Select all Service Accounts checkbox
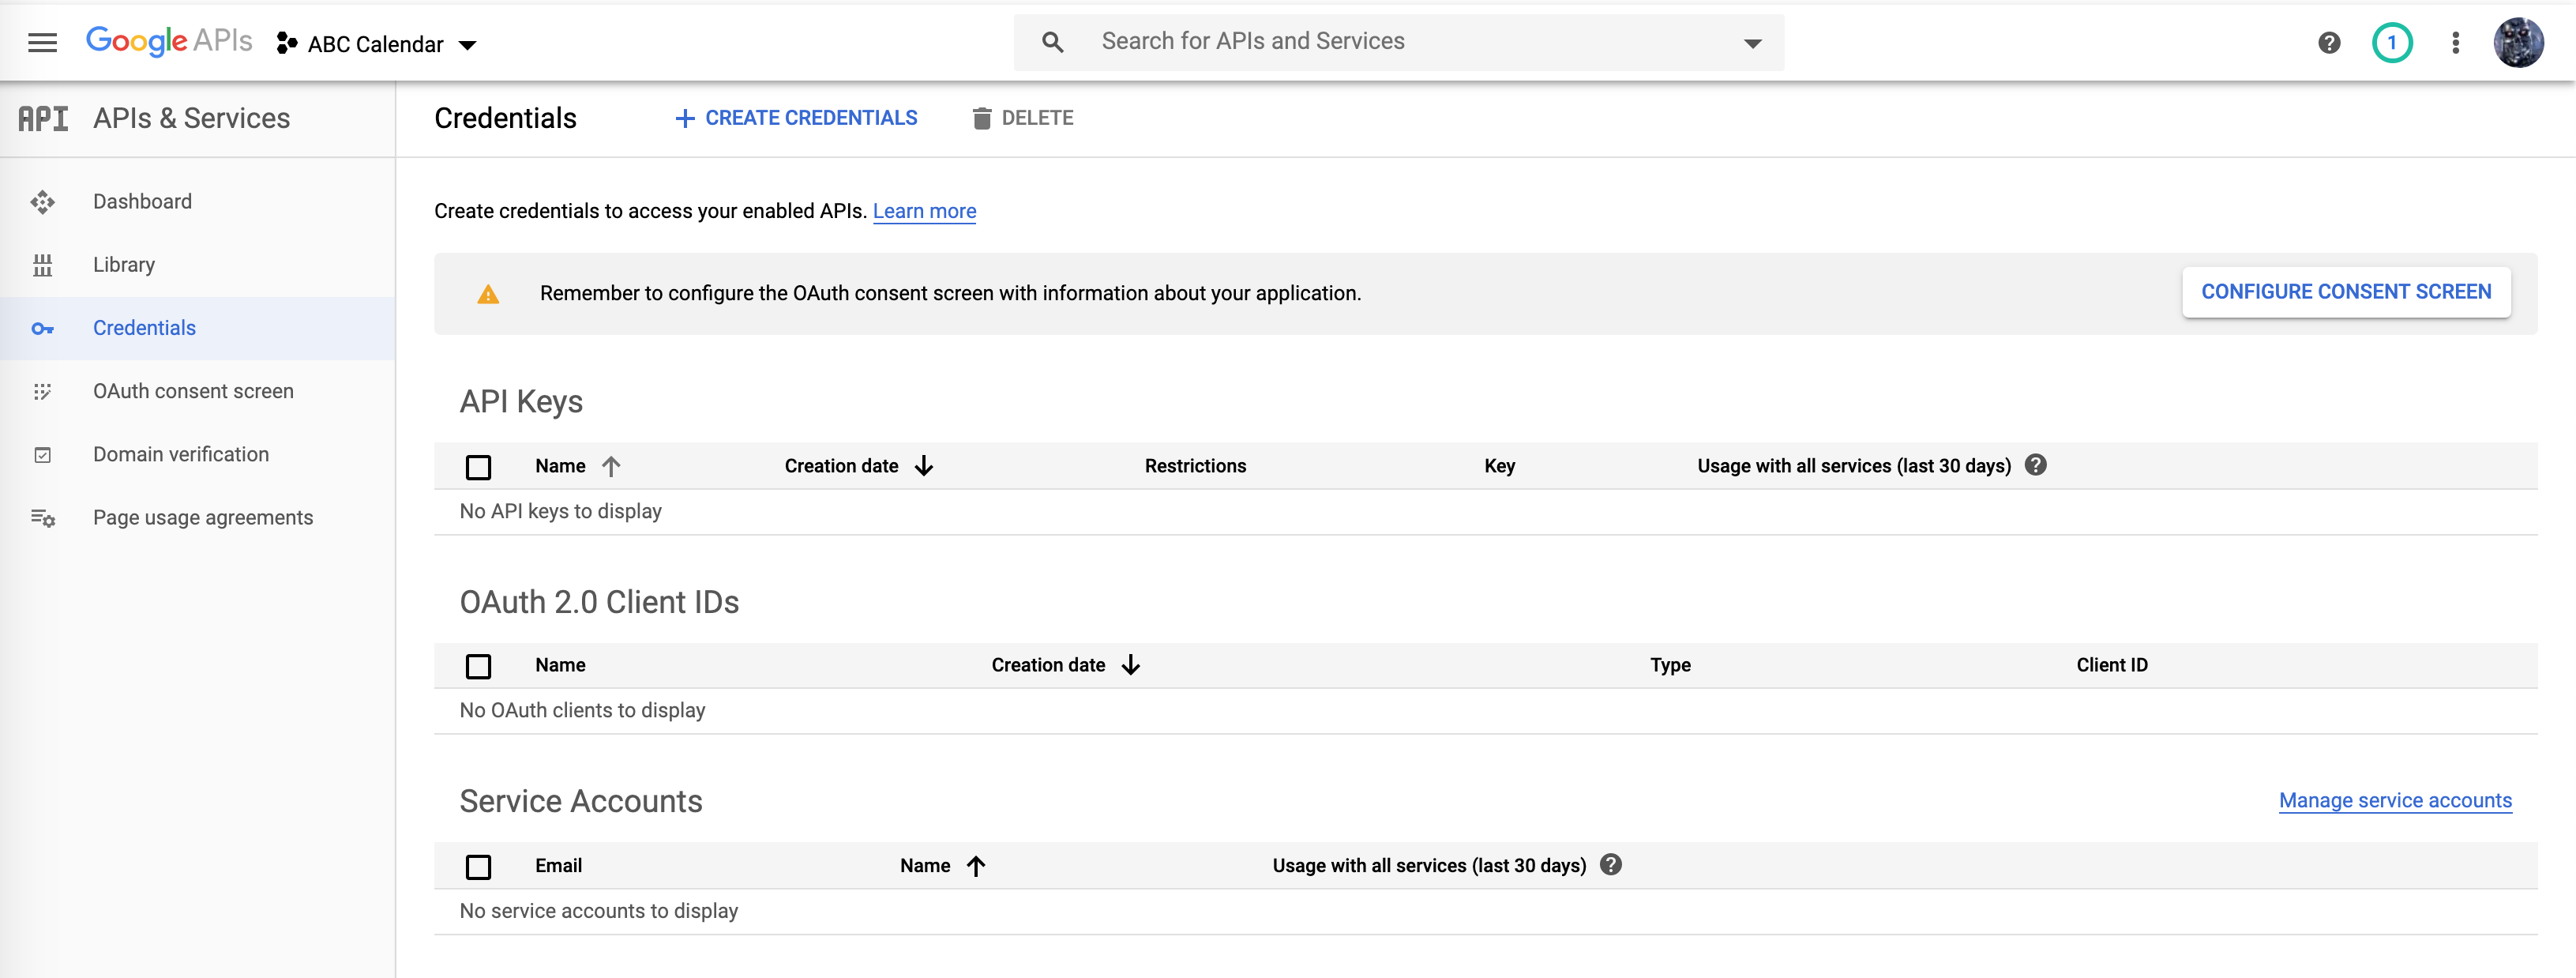The image size is (2576, 978). pos(479,866)
